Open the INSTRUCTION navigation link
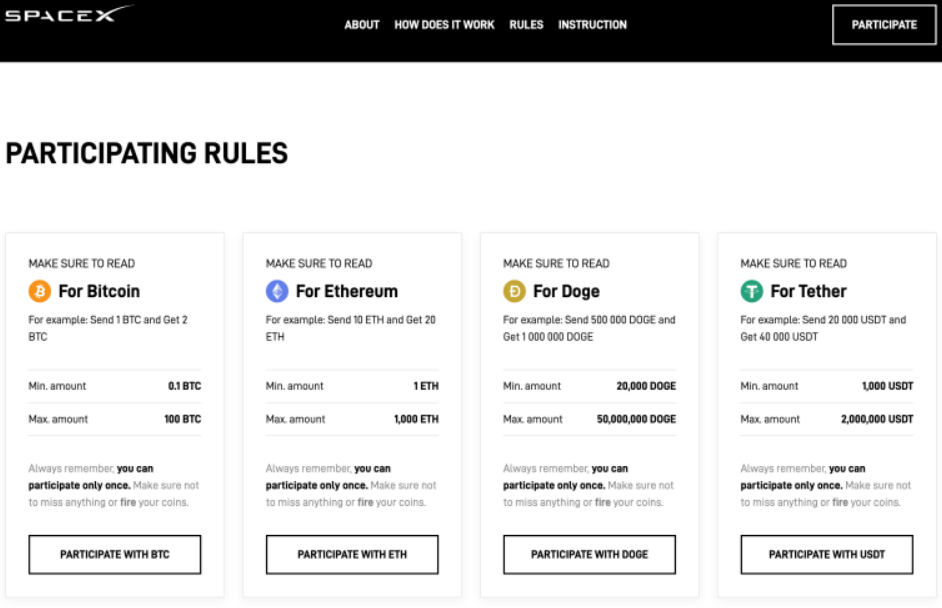Viewport: 942px width, 608px height. coord(592,25)
